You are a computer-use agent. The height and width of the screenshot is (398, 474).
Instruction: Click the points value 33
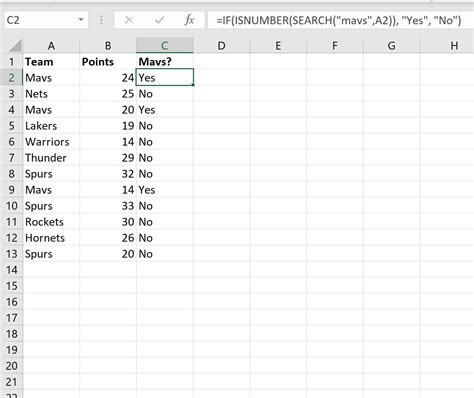point(108,206)
